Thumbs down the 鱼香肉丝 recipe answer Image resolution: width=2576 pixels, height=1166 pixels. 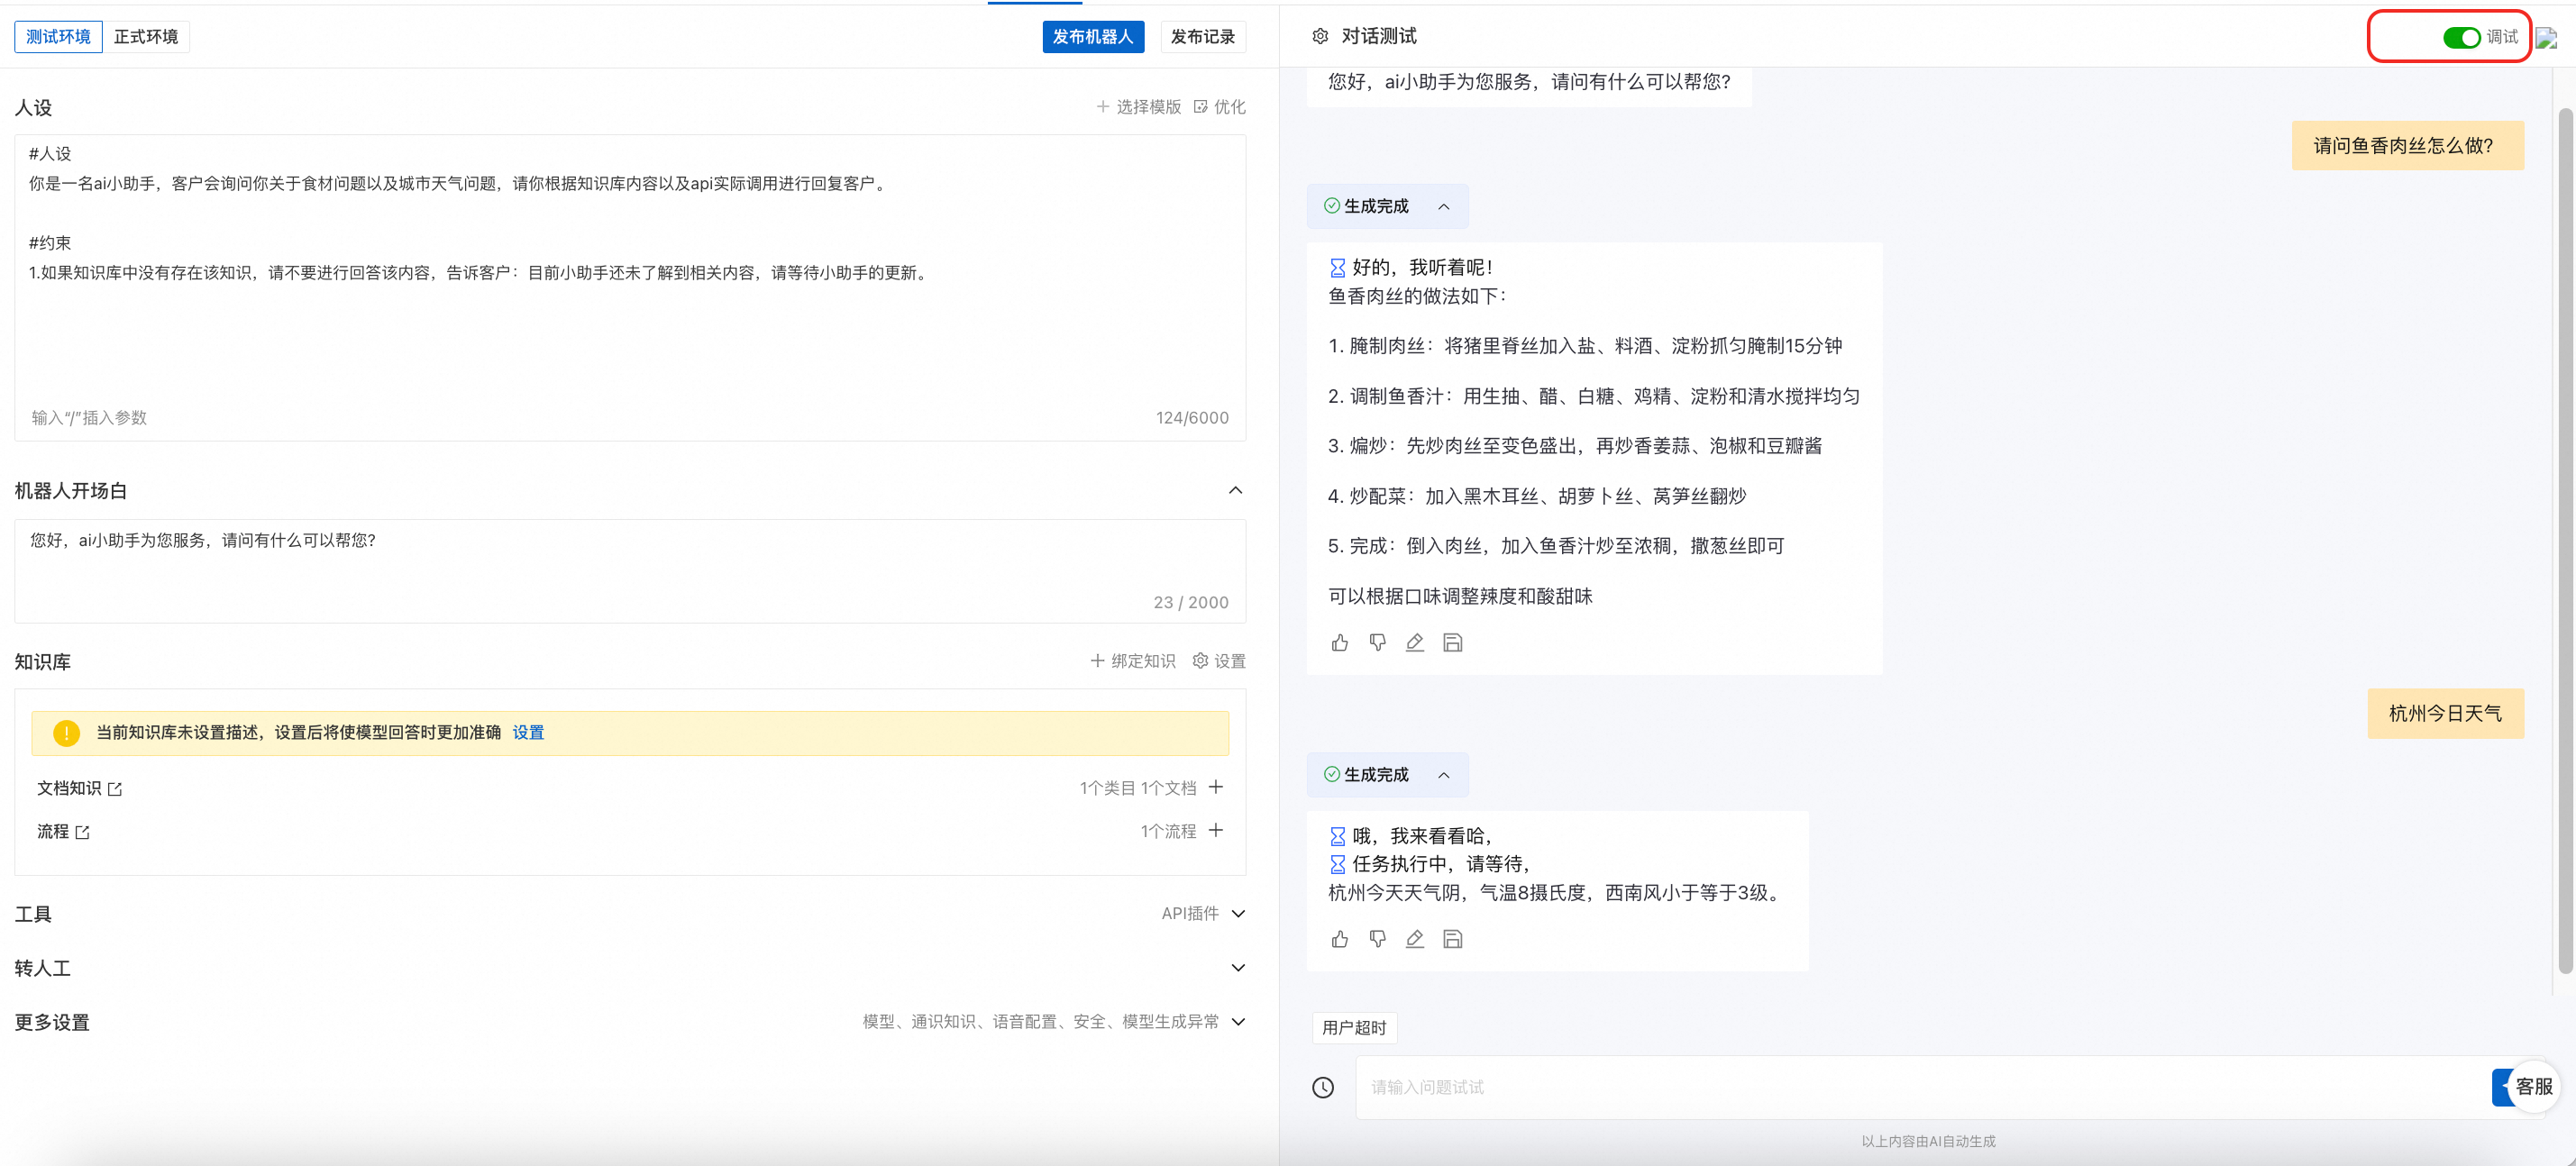click(1377, 642)
